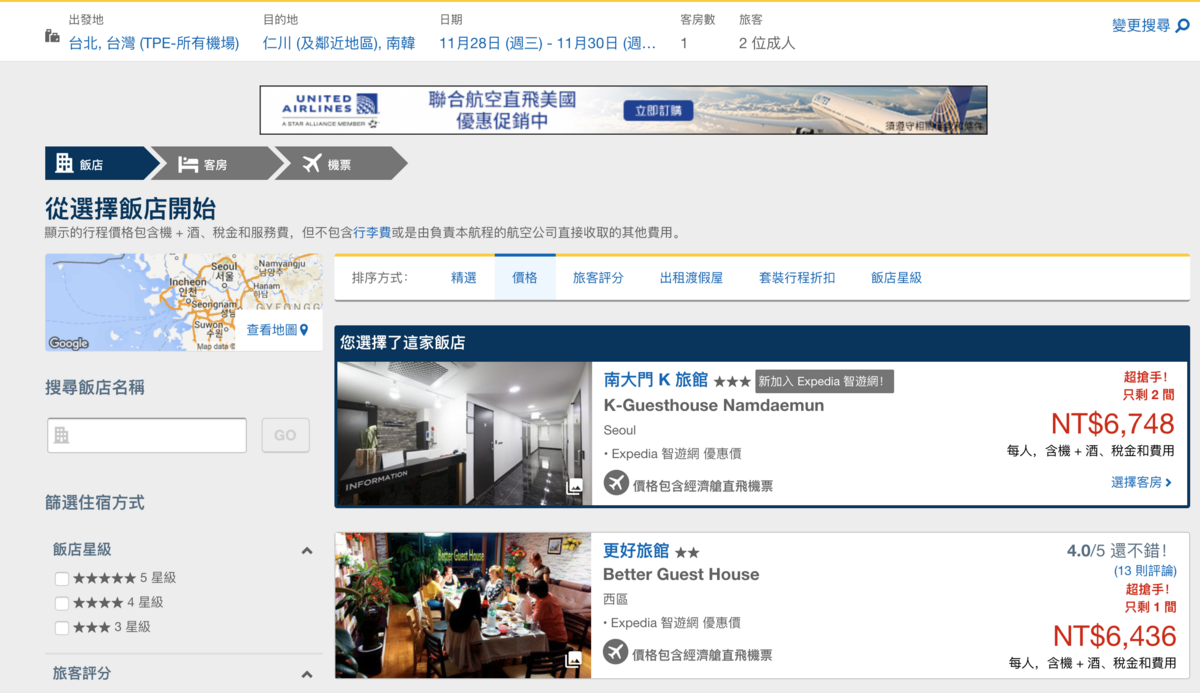Collapse the 旅客評分 filter section
Viewport: 1200px width, 693px height.
tap(307, 674)
